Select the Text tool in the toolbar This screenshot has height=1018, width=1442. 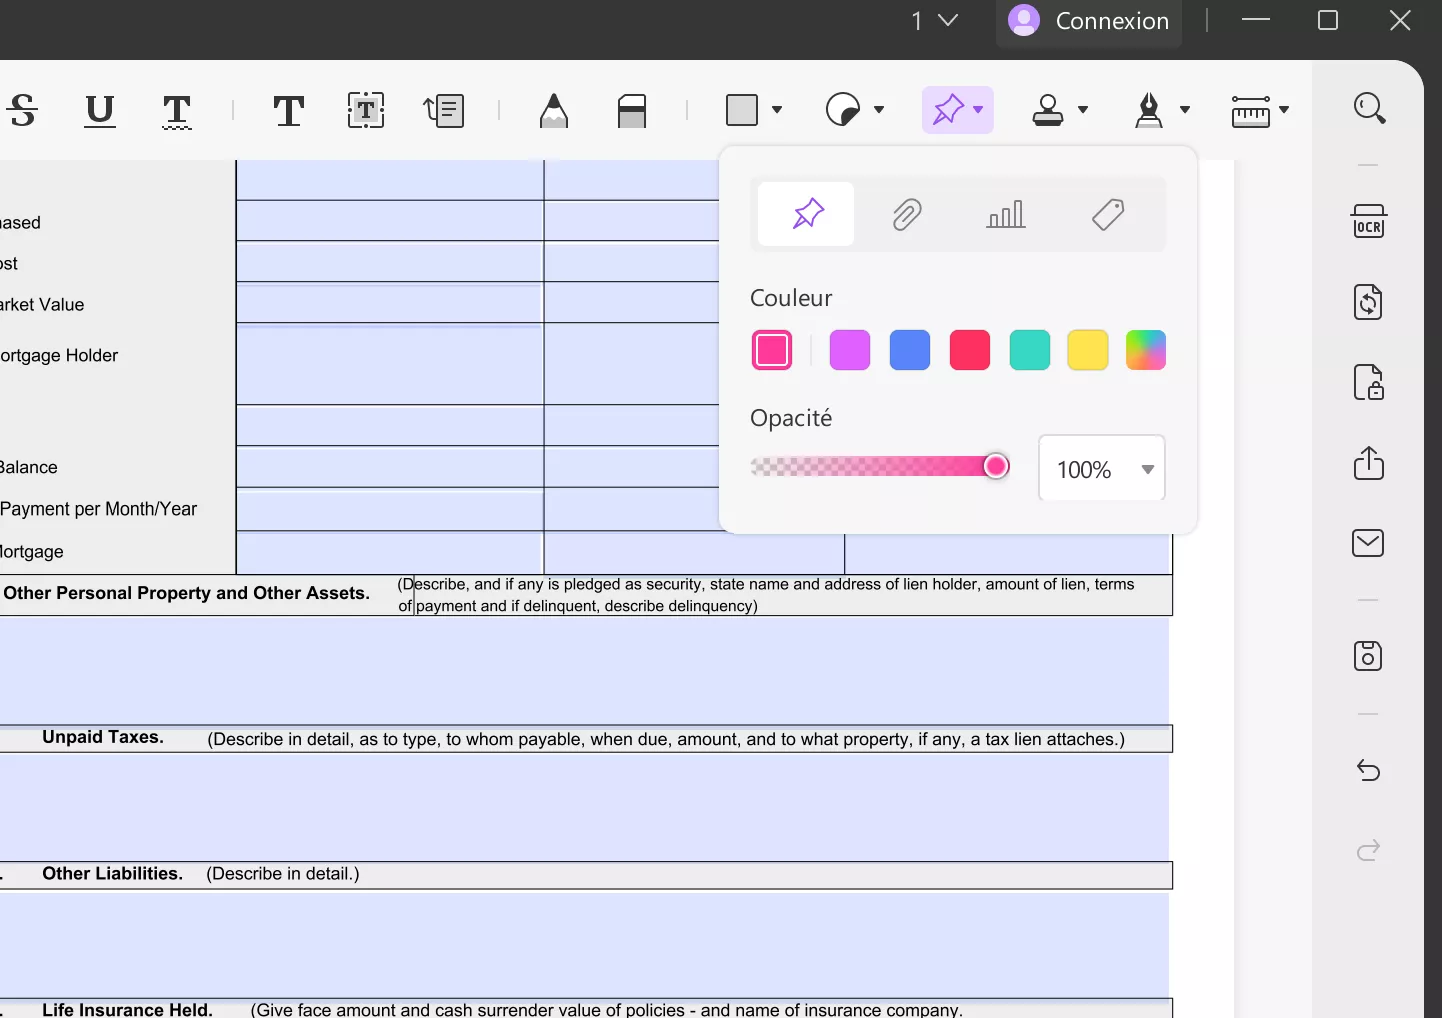tap(289, 111)
